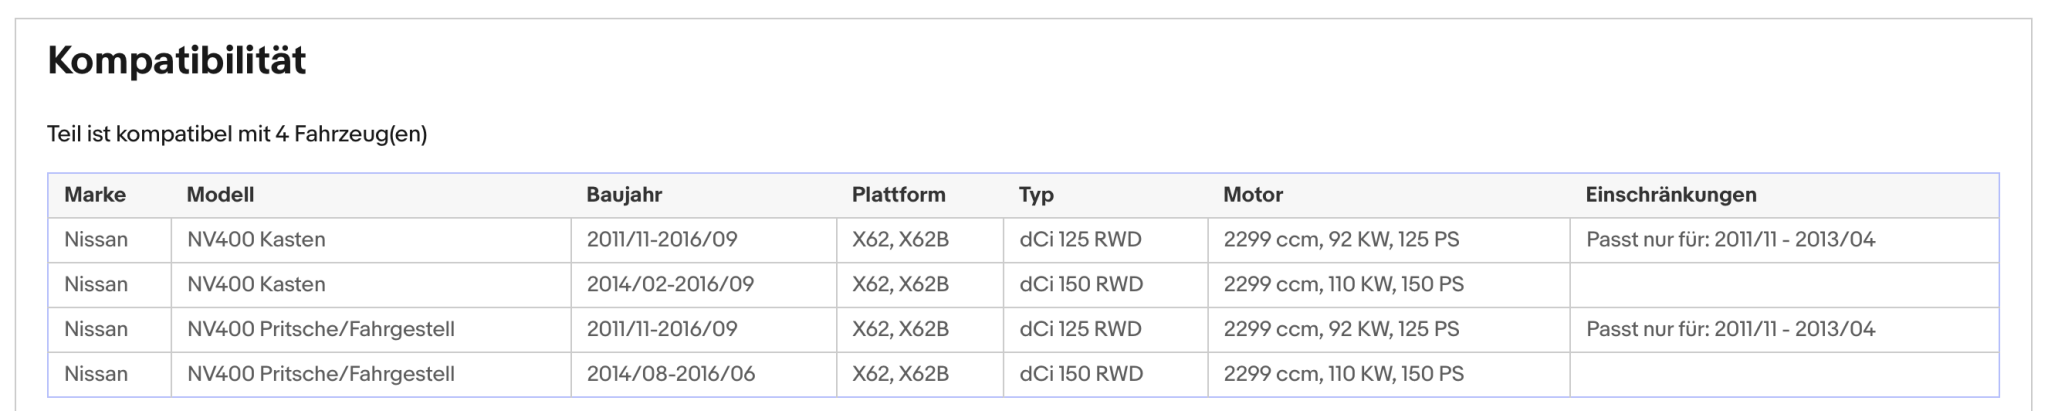
Task: Click second NV400 Kasten model cell
Action: pos(371,285)
